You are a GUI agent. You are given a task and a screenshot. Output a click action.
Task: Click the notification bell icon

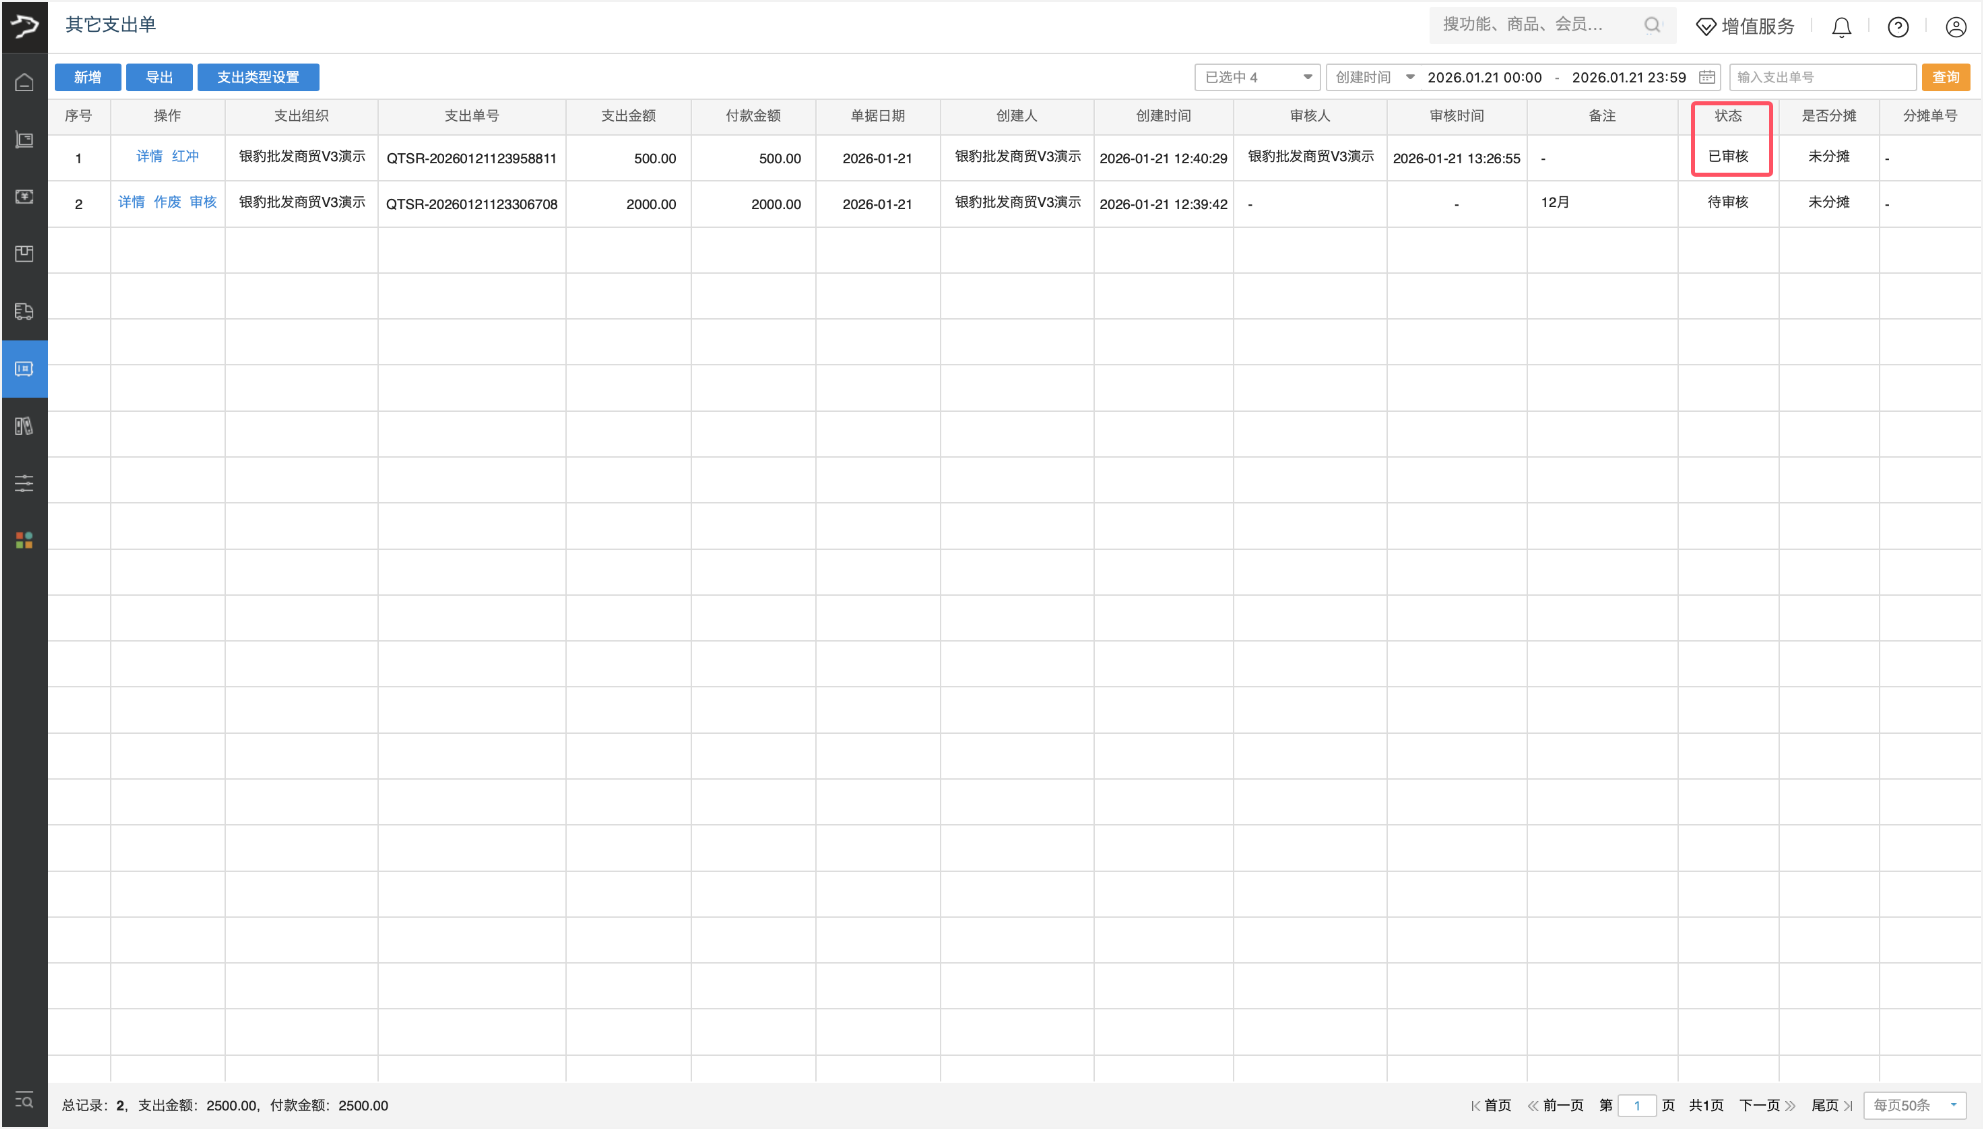1841,27
